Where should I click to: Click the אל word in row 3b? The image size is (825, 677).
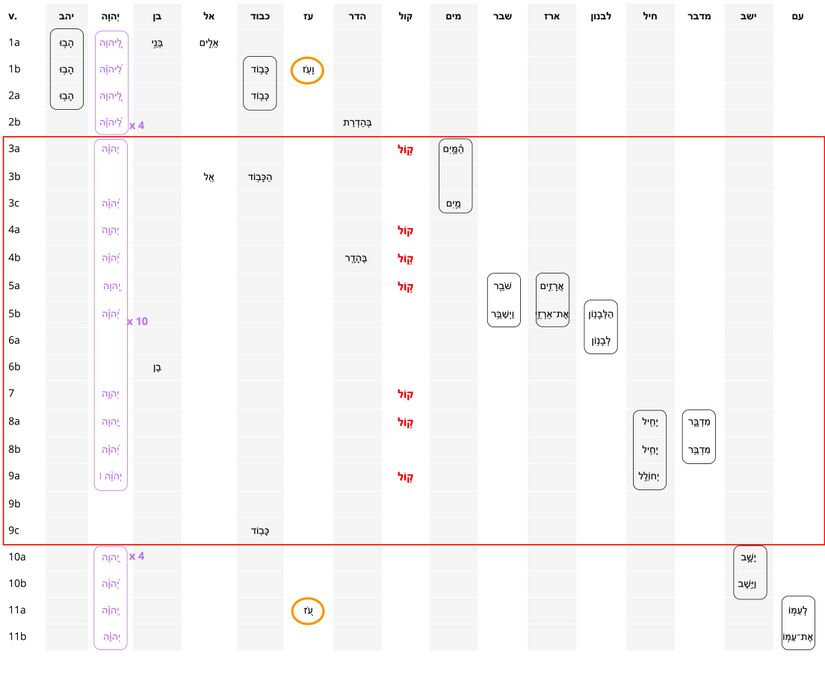pyautogui.click(x=209, y=177)
